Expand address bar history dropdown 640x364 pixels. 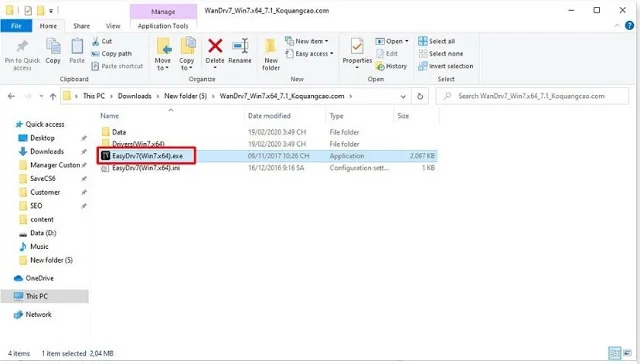[x=403, y=96]
